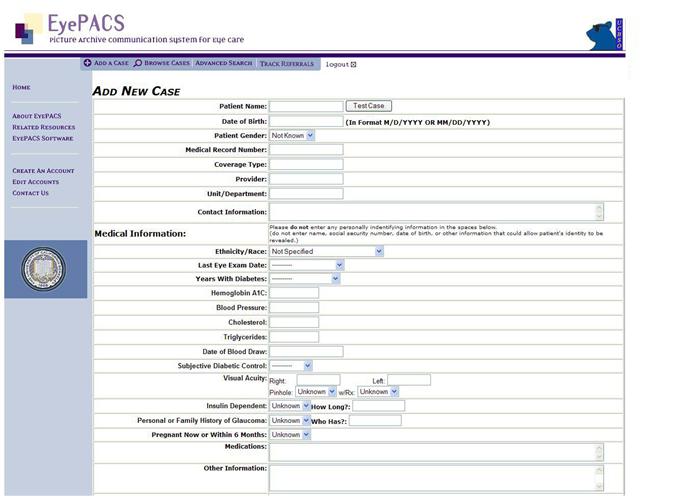Click the Cholesterol field

pyautogui.click(x=294, y=322)
